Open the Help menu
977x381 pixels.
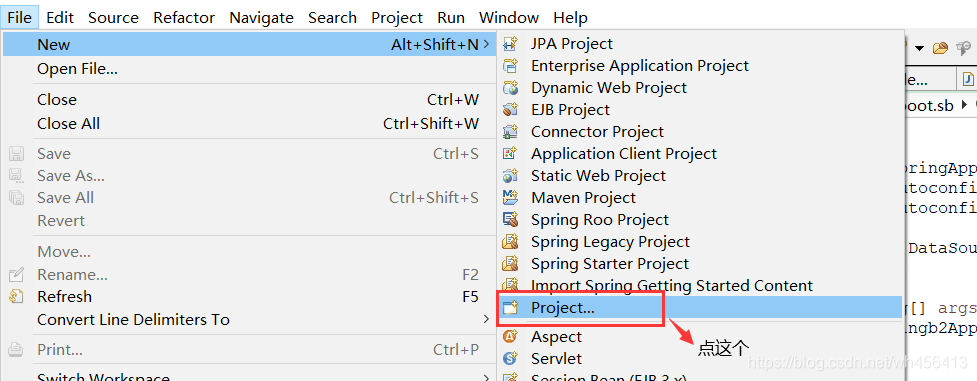570,17
